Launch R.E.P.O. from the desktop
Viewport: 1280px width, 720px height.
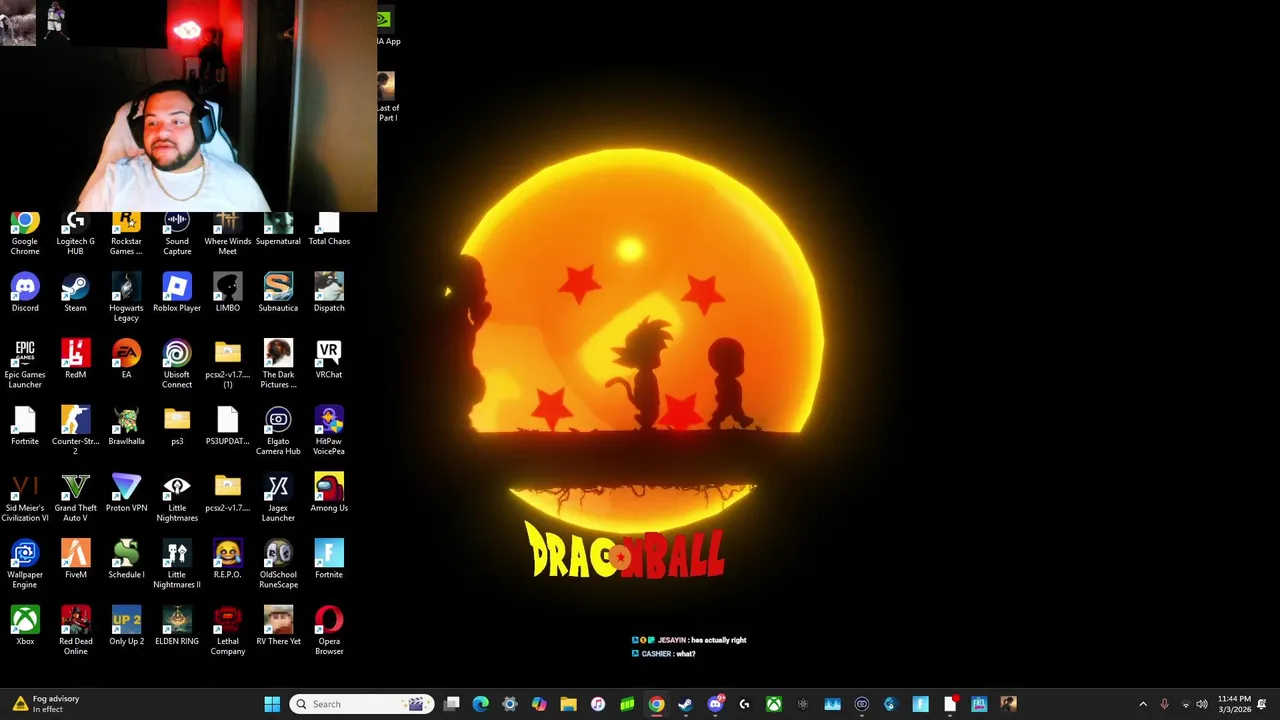coord(228,560)
